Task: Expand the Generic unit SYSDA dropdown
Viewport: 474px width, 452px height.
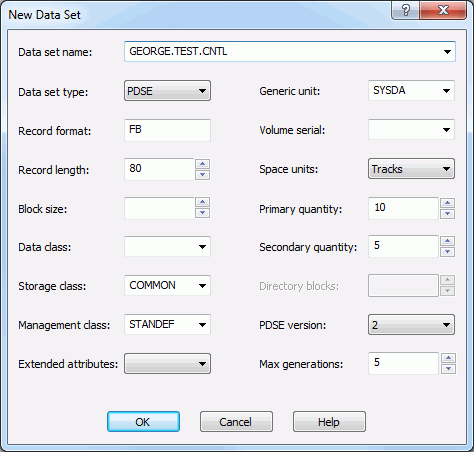Action: pos(411,90)
